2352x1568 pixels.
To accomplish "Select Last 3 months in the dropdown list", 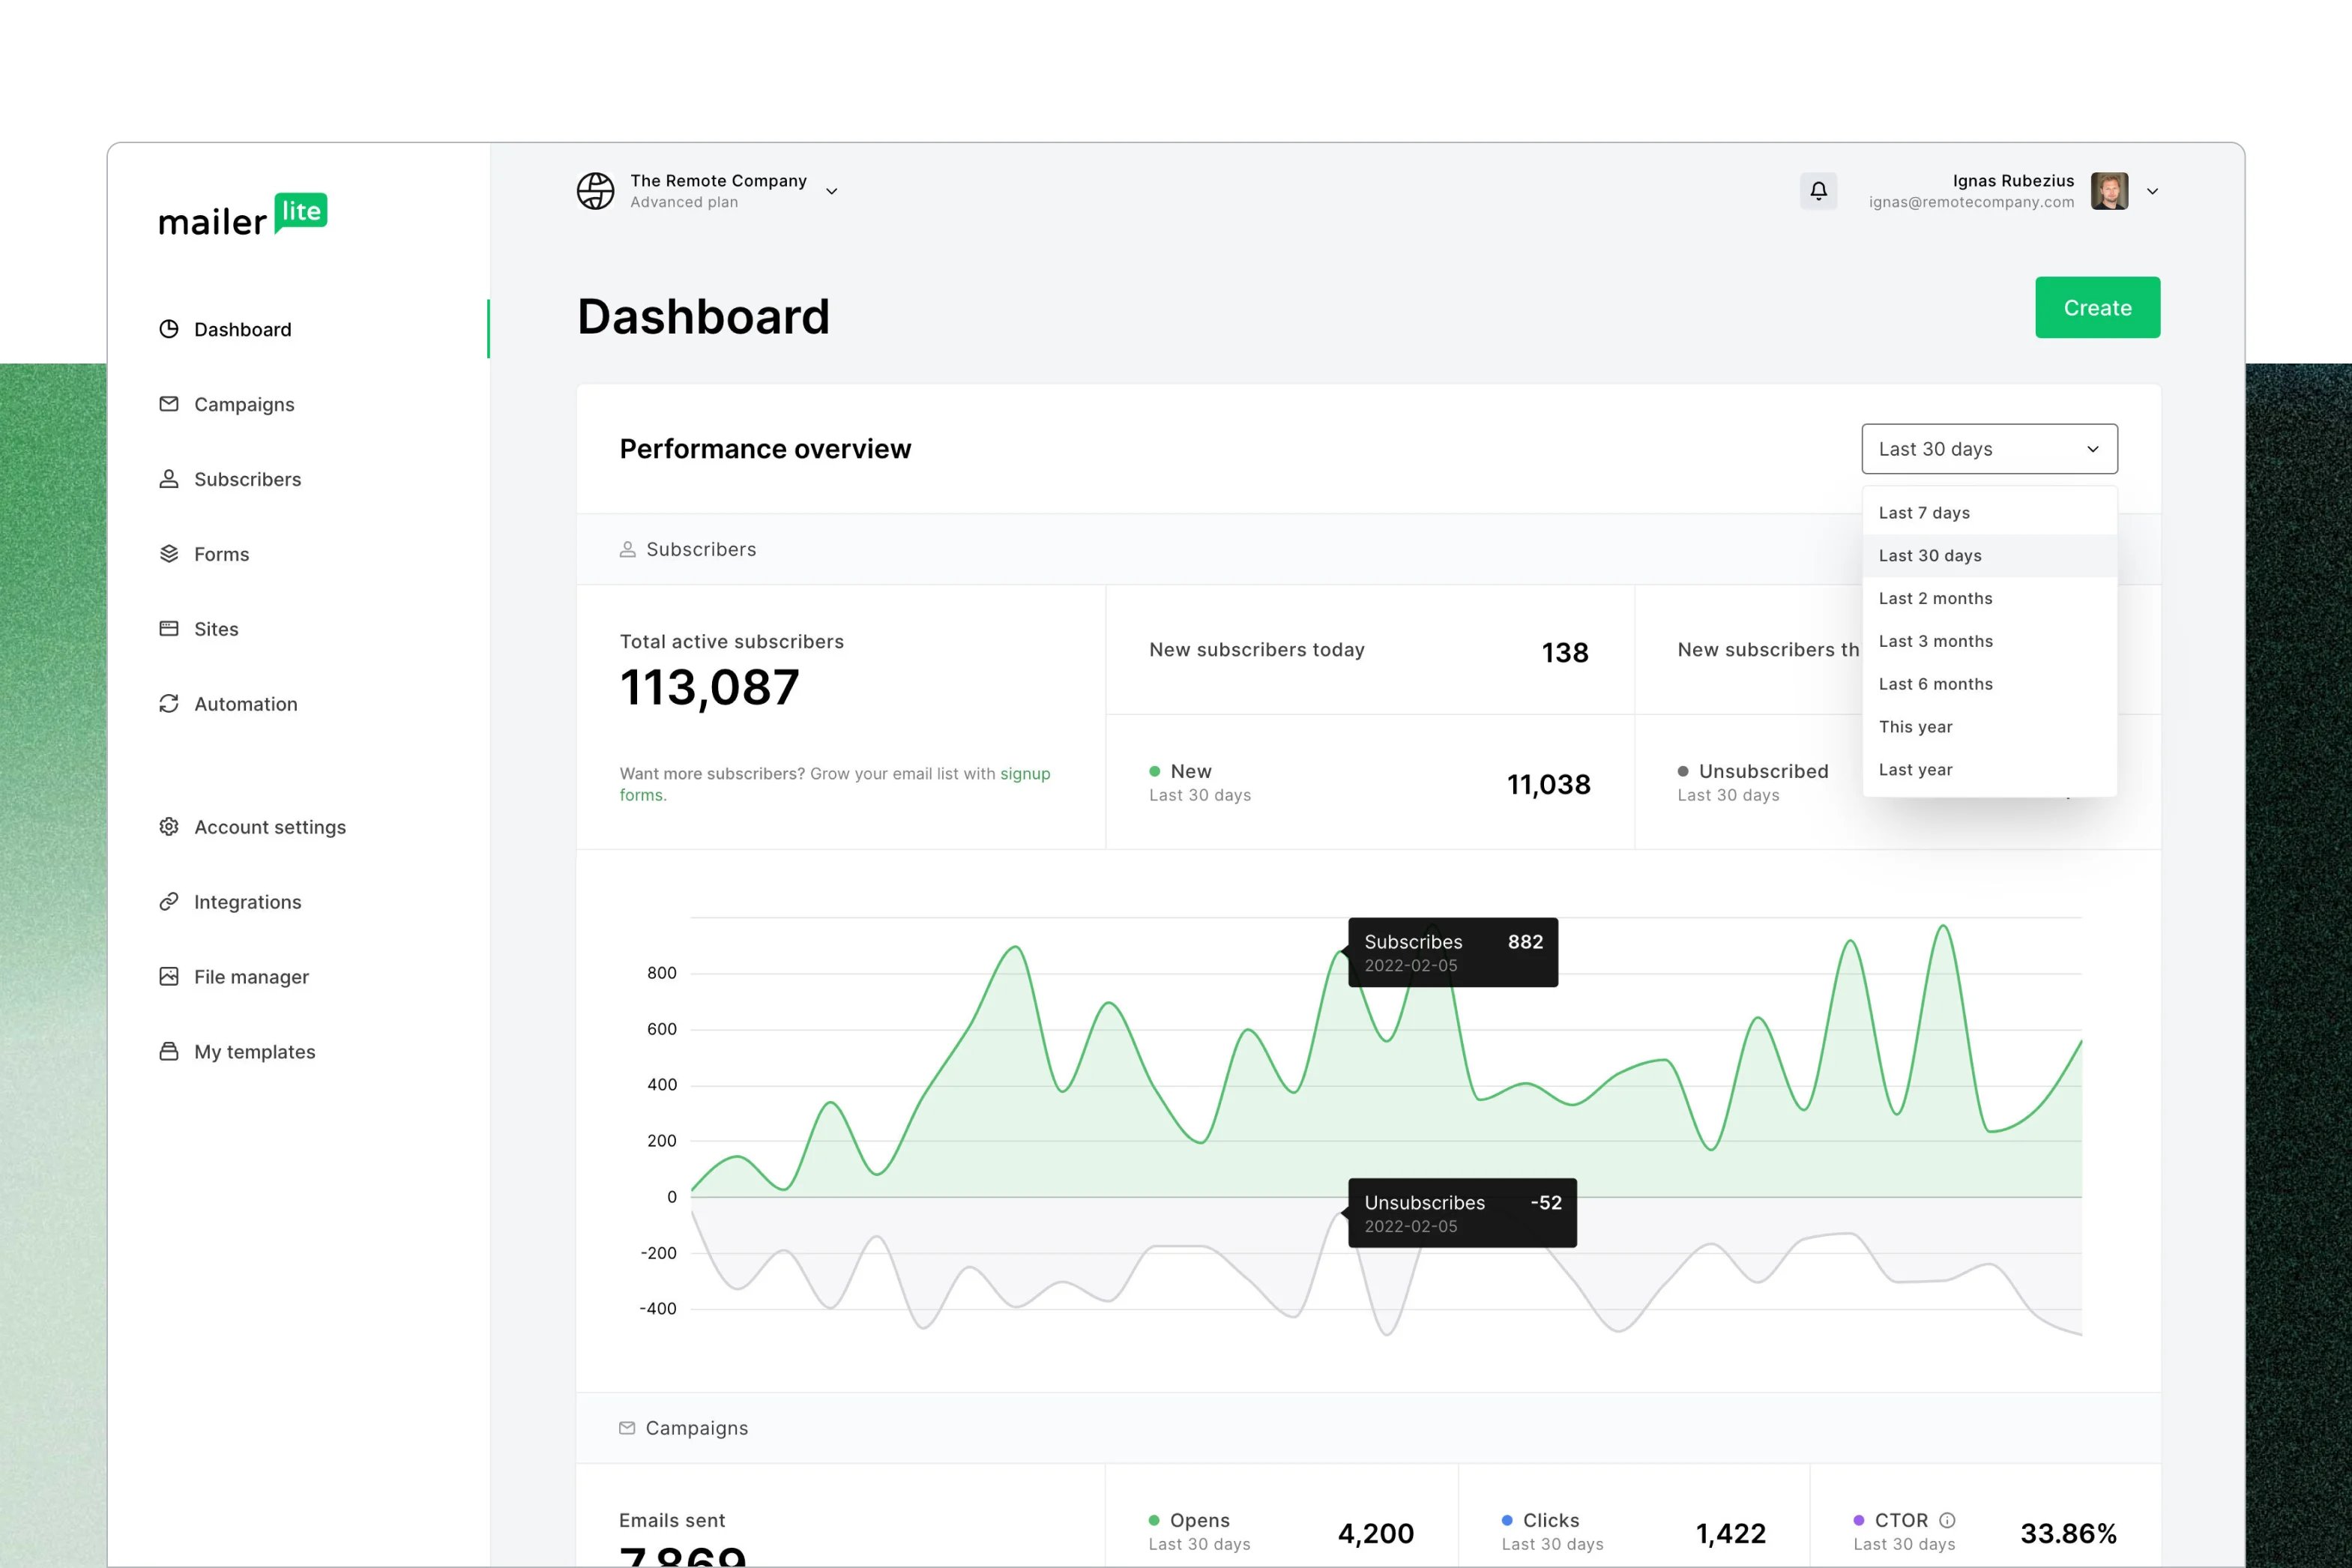I will [x=1935, y=641].
